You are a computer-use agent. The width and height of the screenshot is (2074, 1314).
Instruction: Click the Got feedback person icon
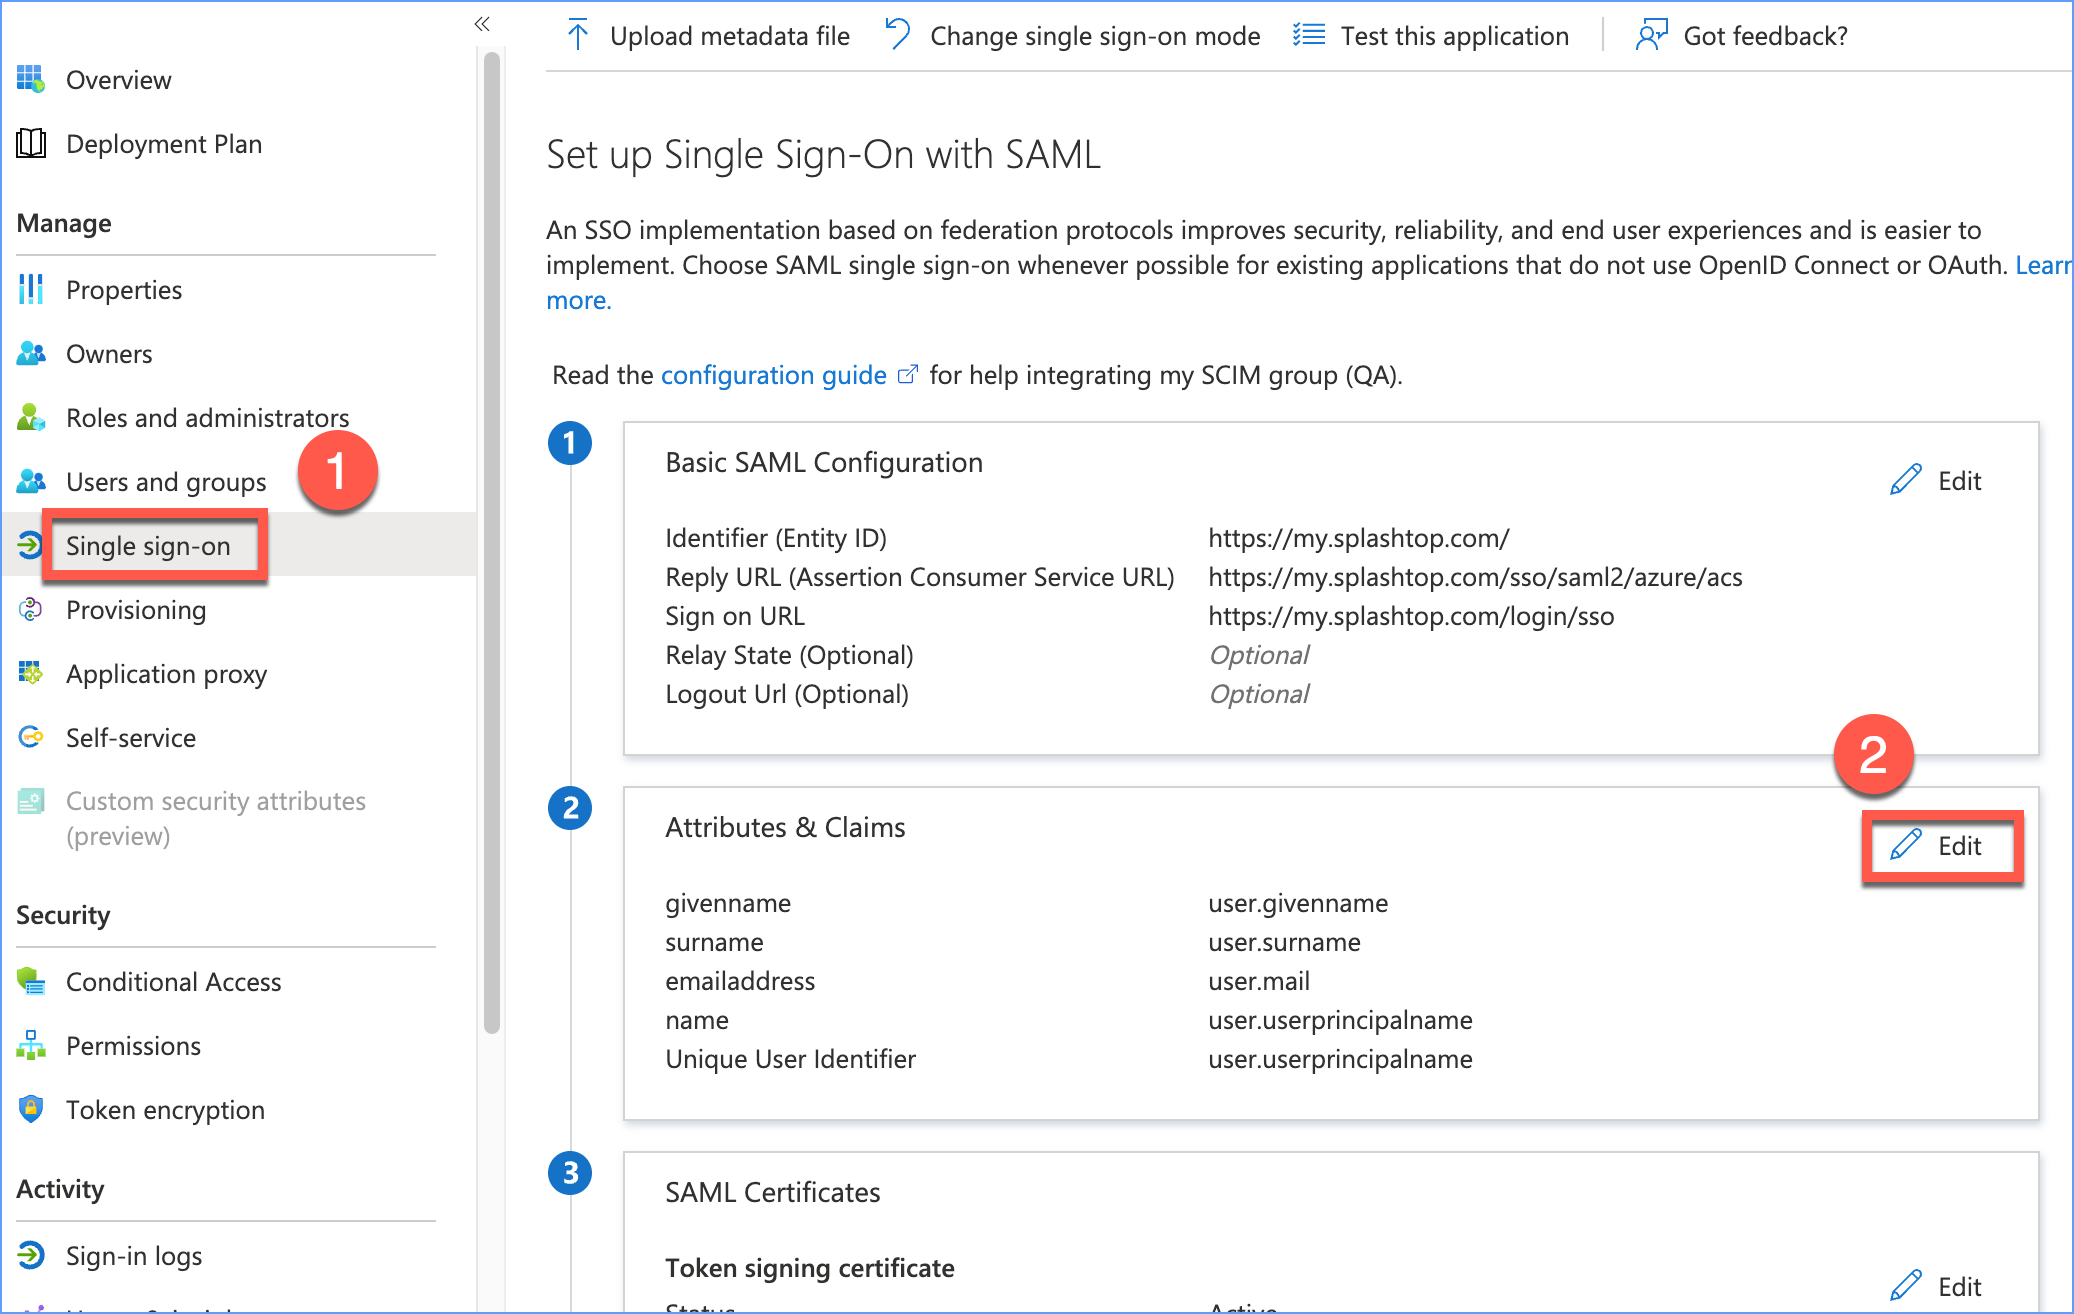point(1652,35)
